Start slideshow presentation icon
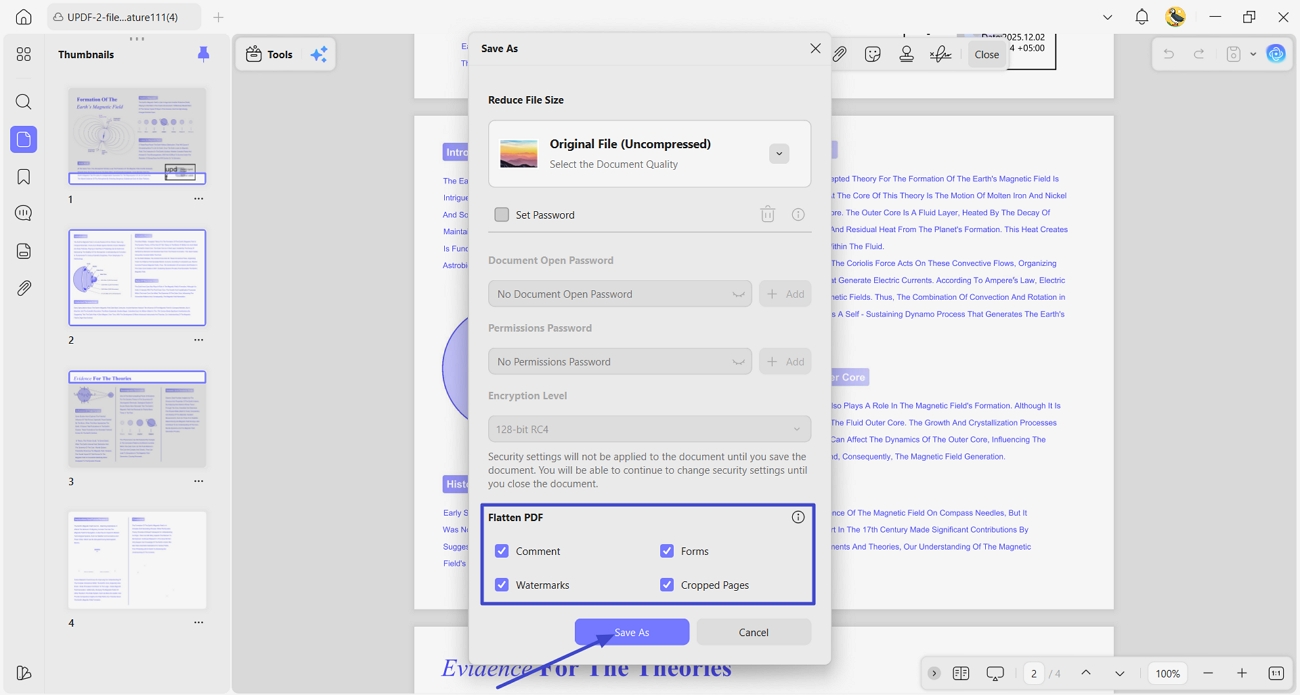The image size is (1300, 695). [995, 673]
